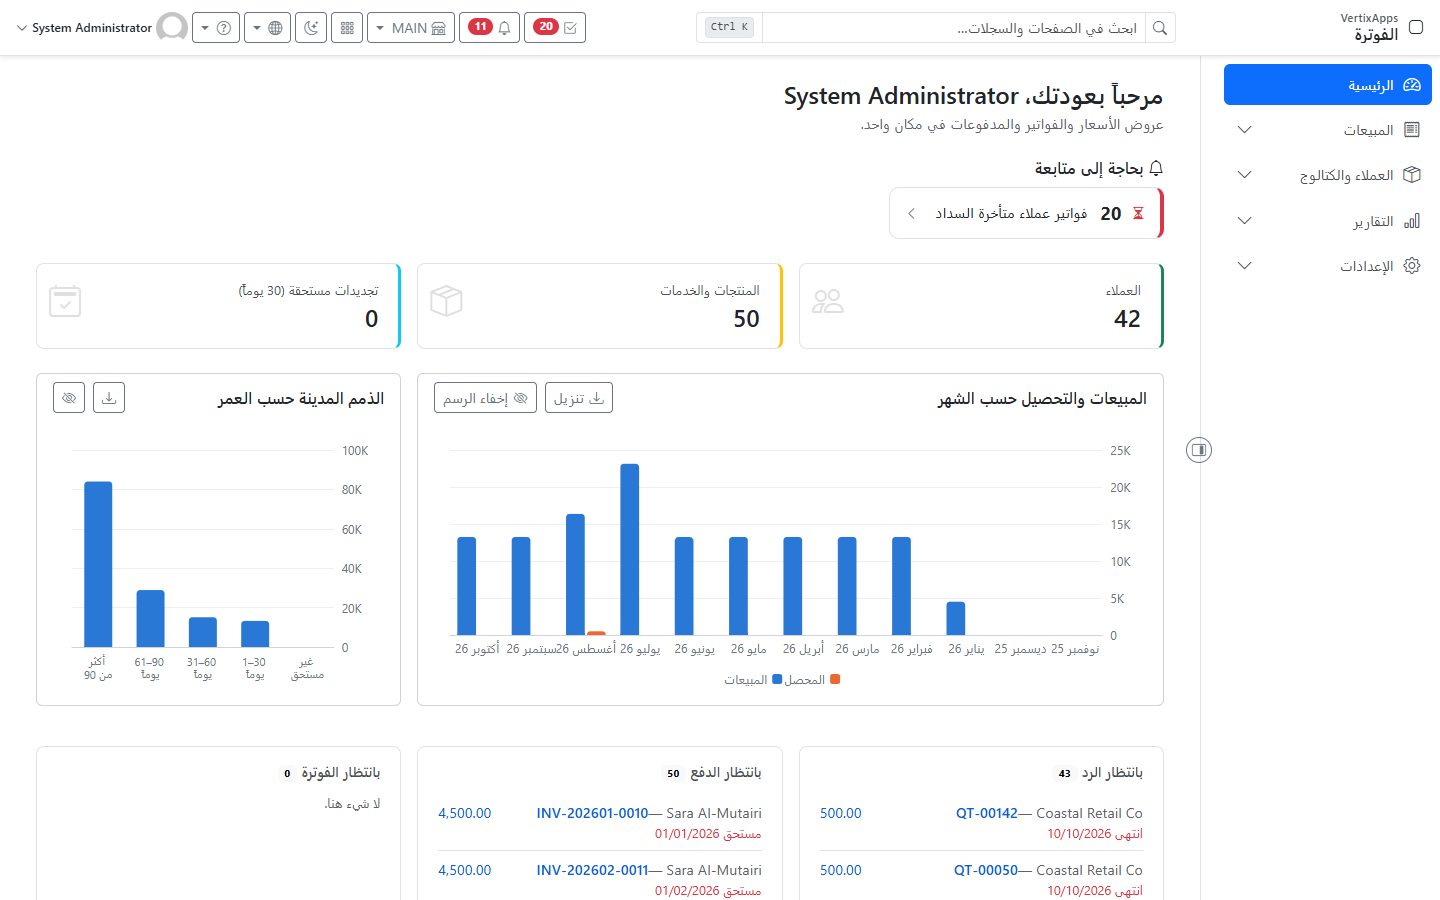This screenshot has height=900, width=1440.
Task: Select الرئيسية in the sidebar
Action: [1327, 85]
